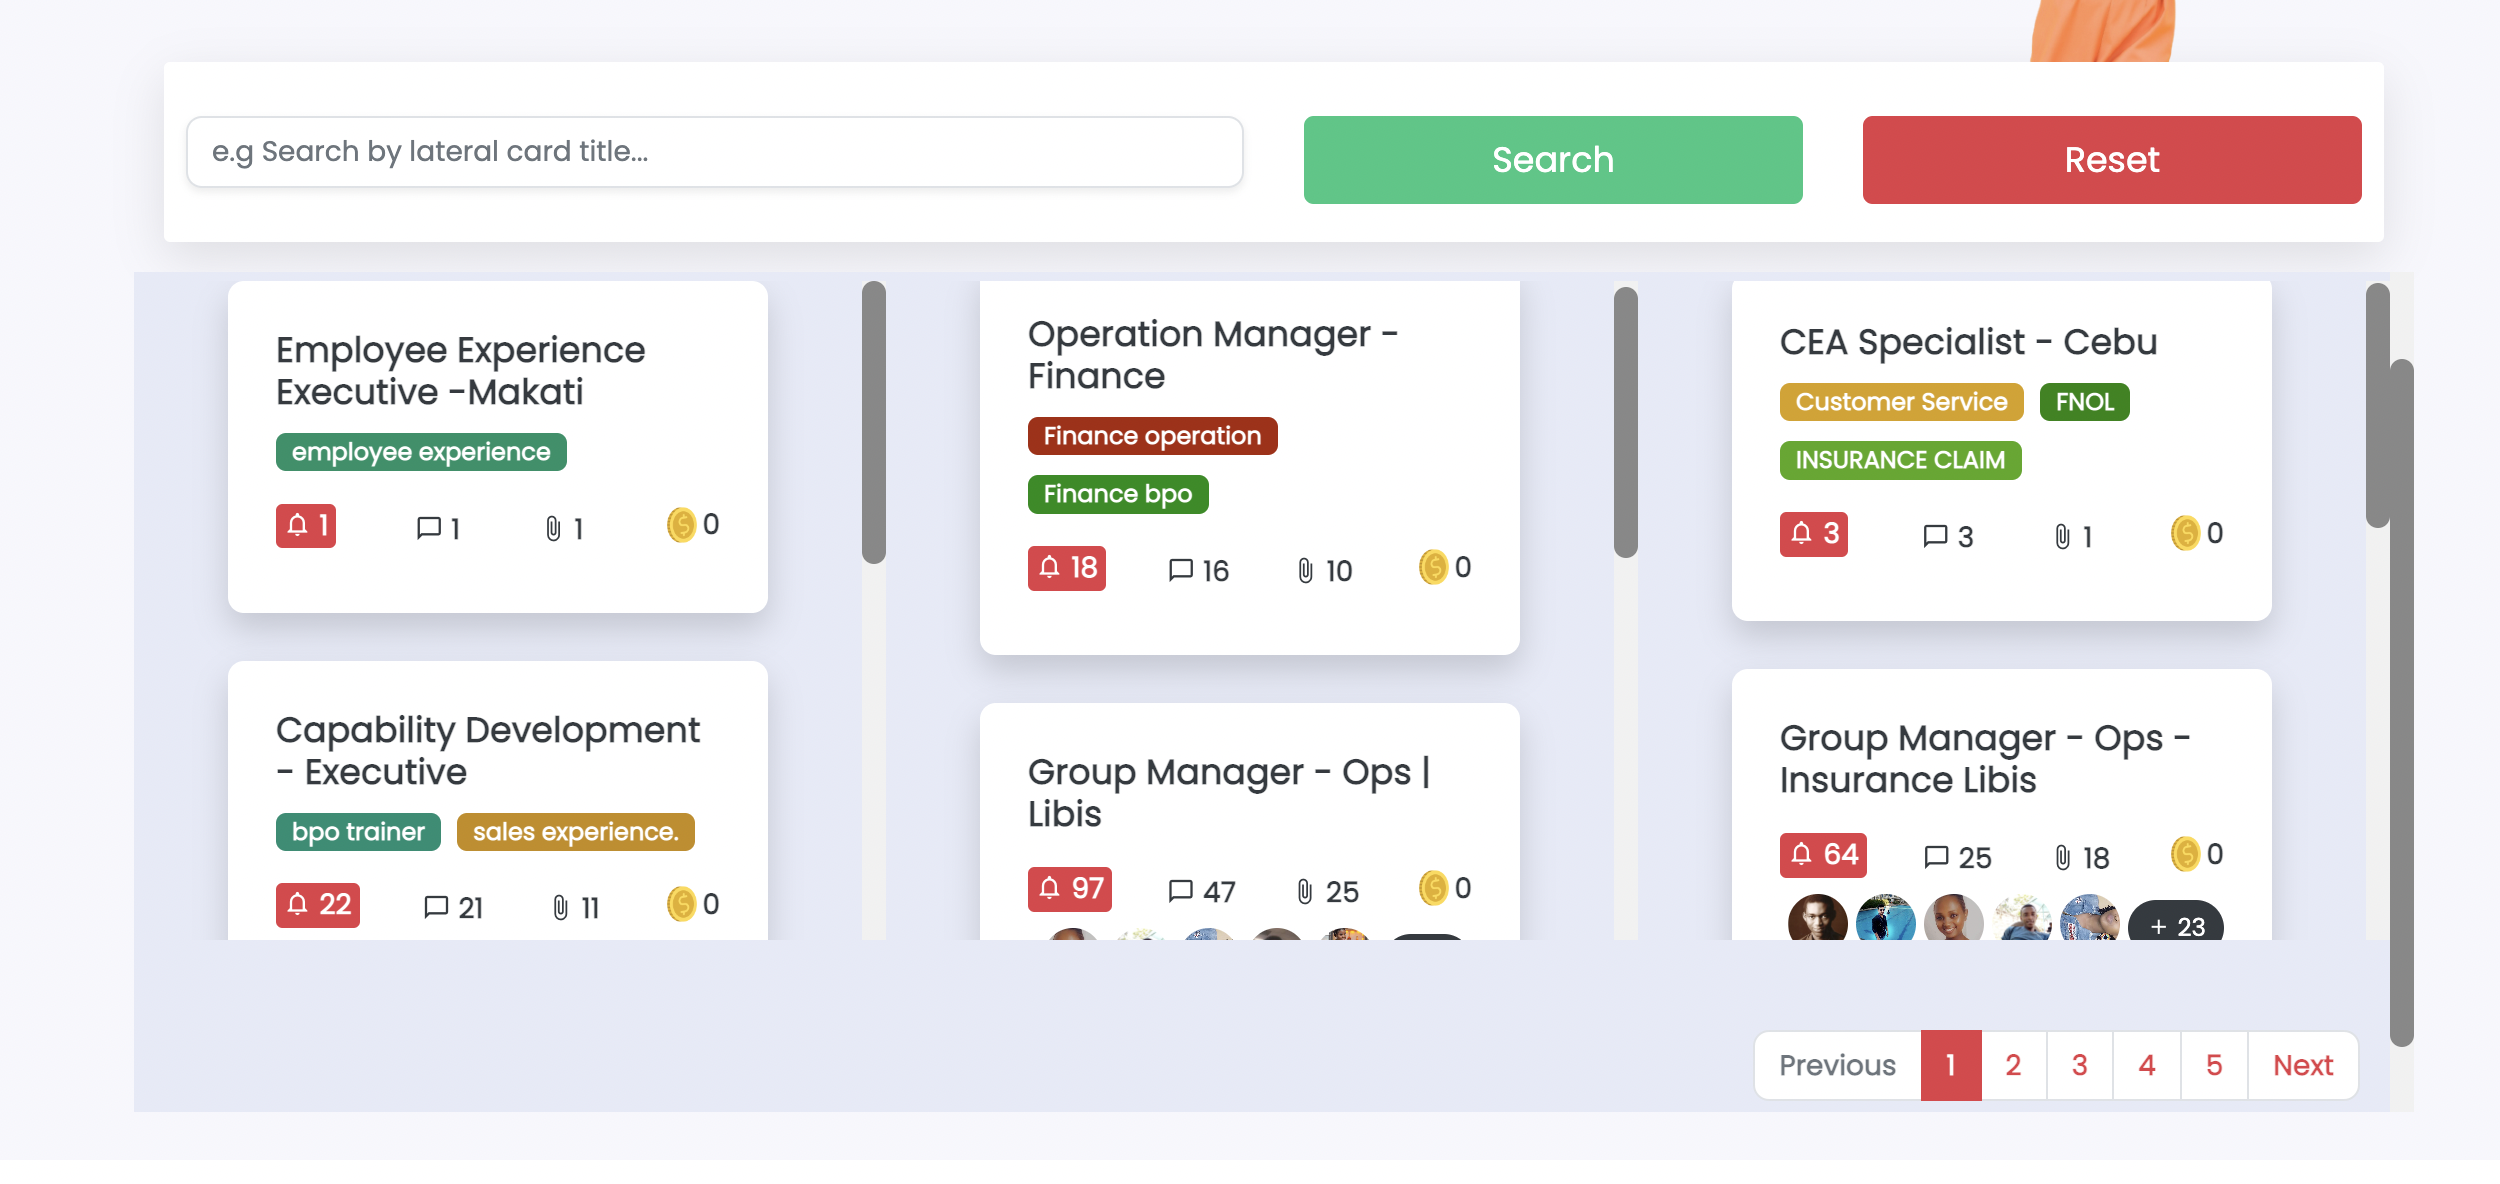Click bell badge showing 64 notifications

point(1822,855)
